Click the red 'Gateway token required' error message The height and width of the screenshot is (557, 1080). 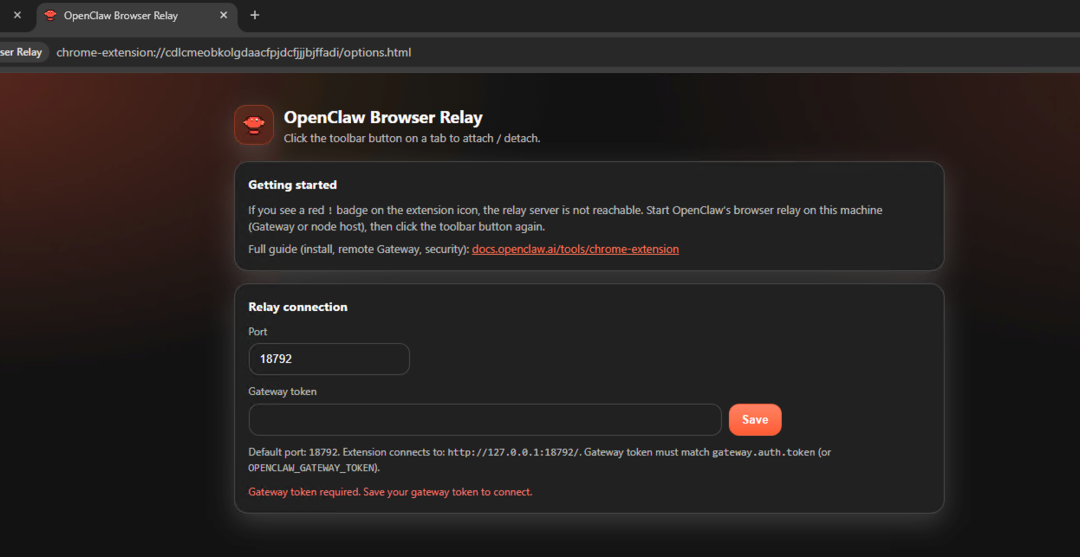pos(391,492)
